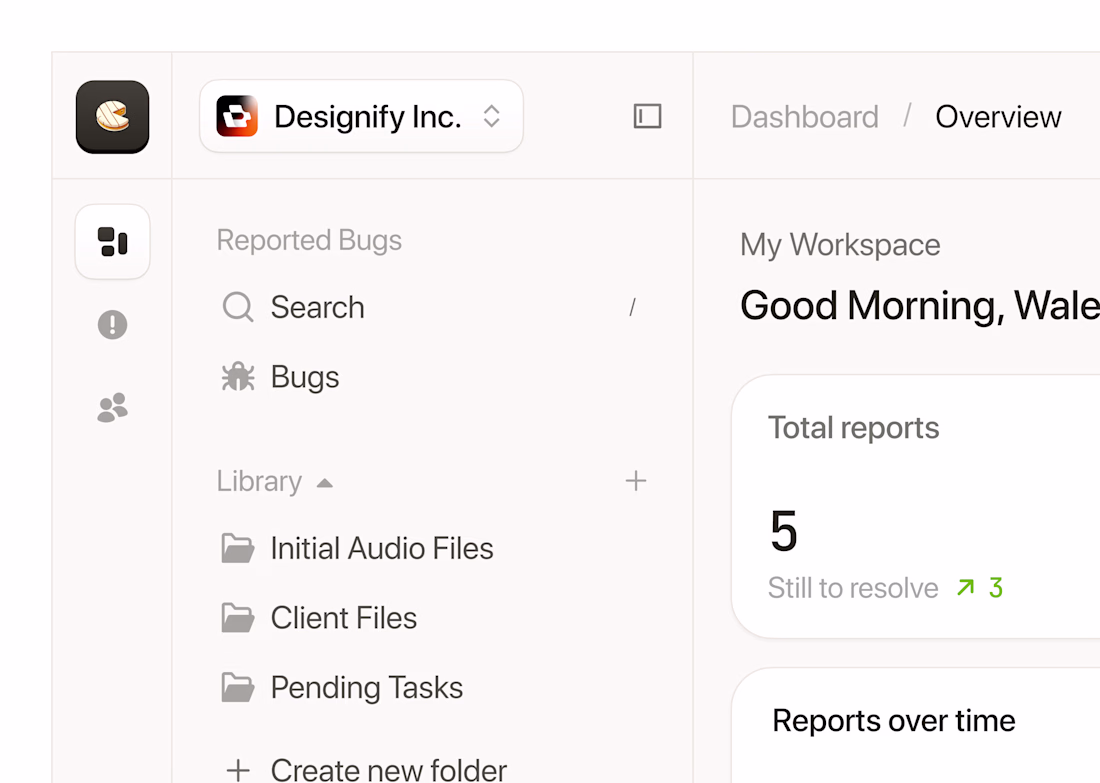Click the Reported Bugs heading
This screenshot has height=783, width=1100.
(309, 241)
